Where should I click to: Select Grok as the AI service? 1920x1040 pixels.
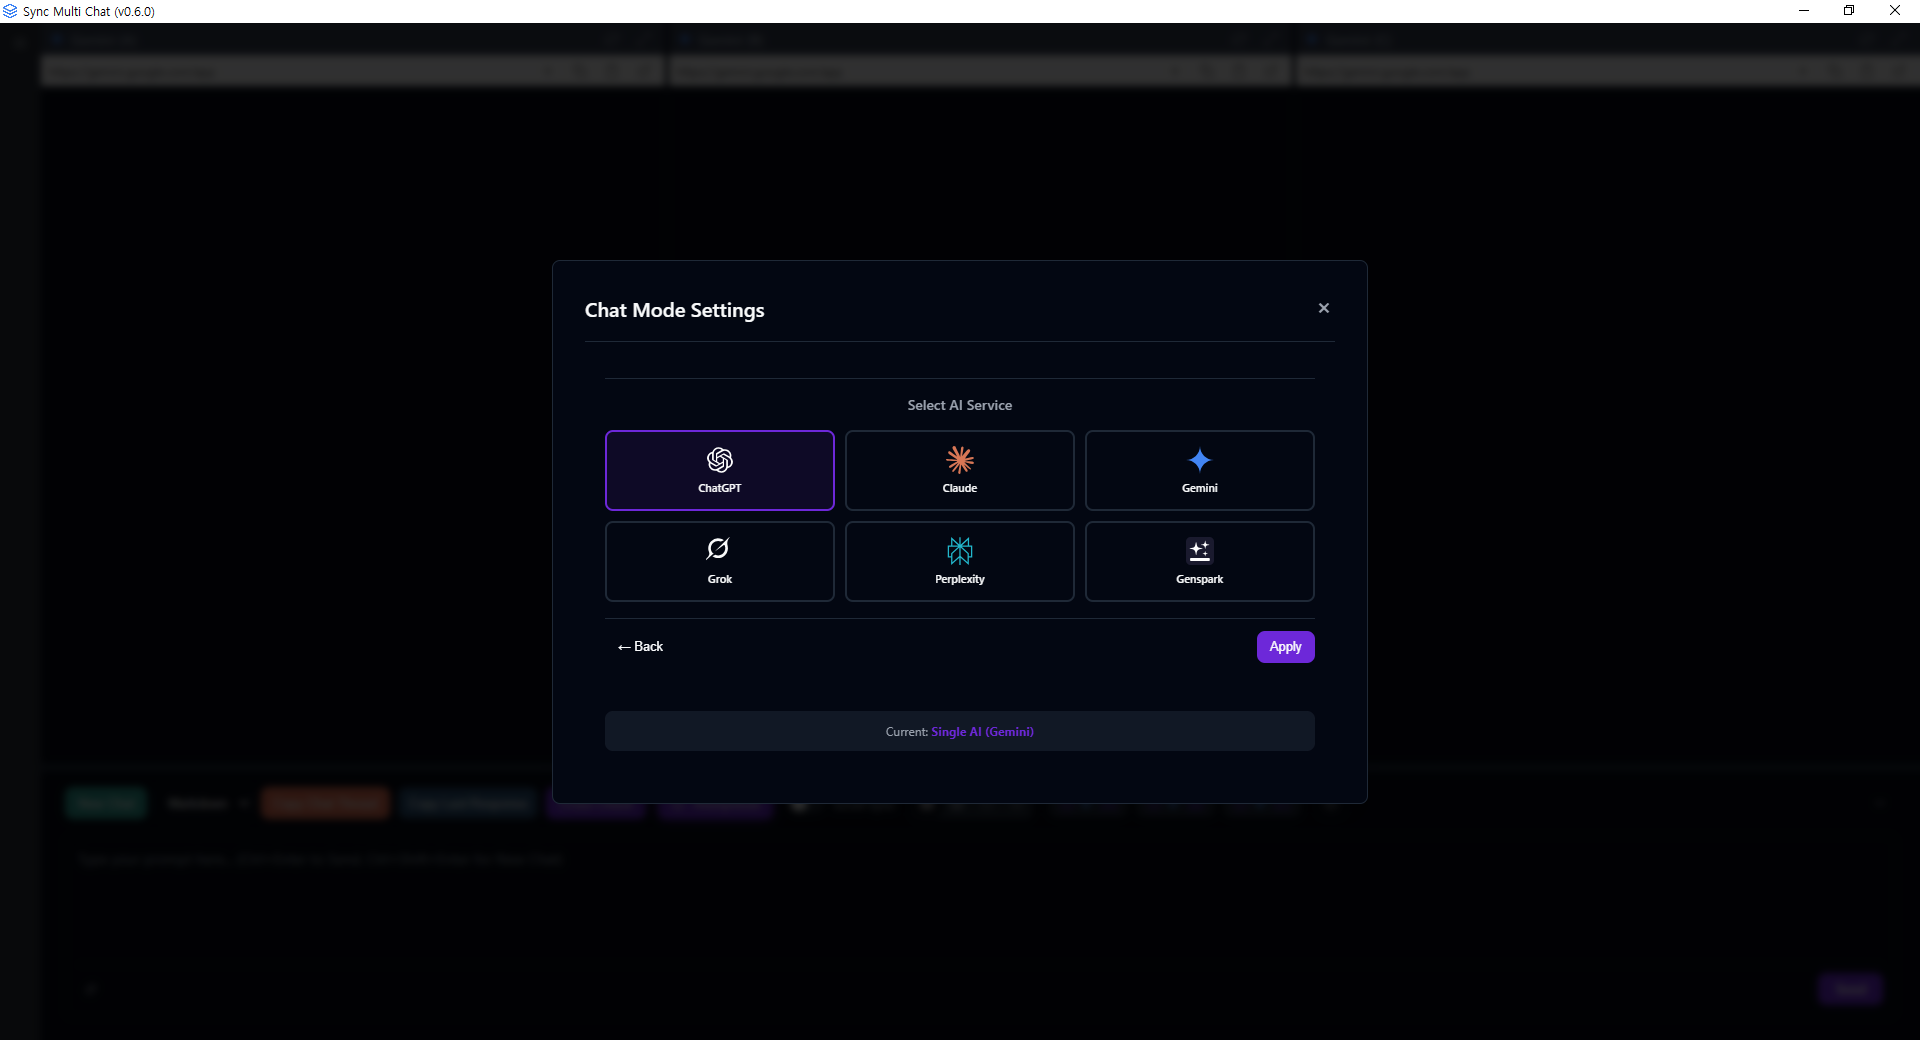point(720,561)
